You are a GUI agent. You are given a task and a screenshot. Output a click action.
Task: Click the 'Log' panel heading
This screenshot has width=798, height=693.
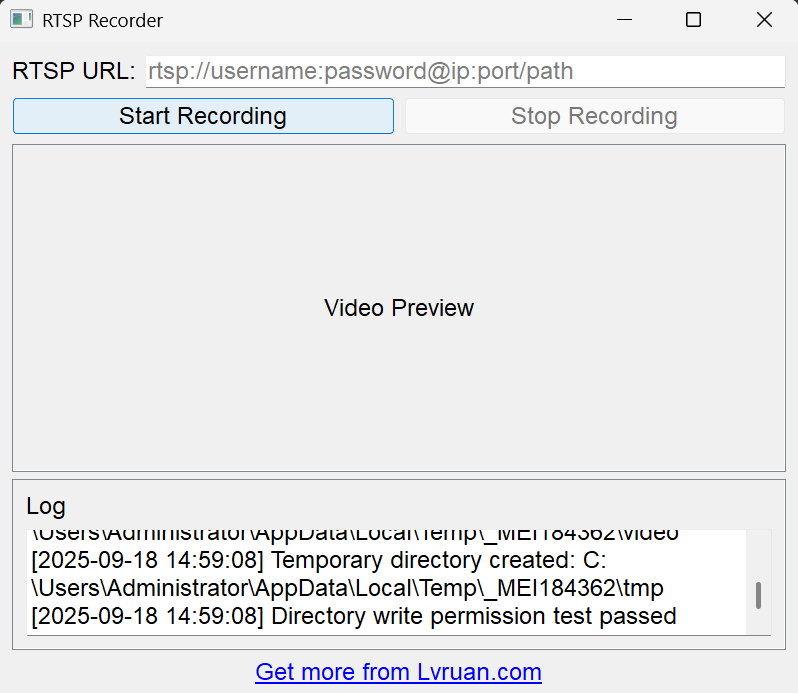coord(45,506)
